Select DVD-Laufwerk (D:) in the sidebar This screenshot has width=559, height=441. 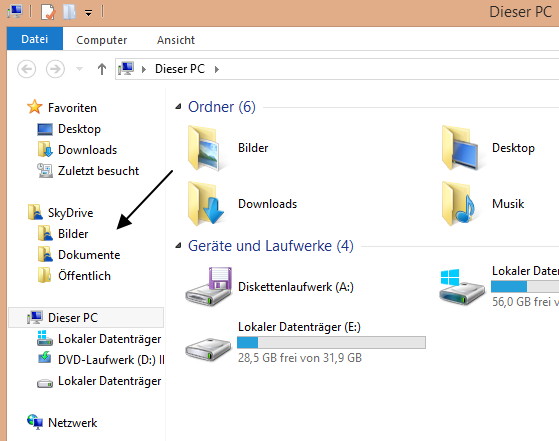click(x=111, y=360)
